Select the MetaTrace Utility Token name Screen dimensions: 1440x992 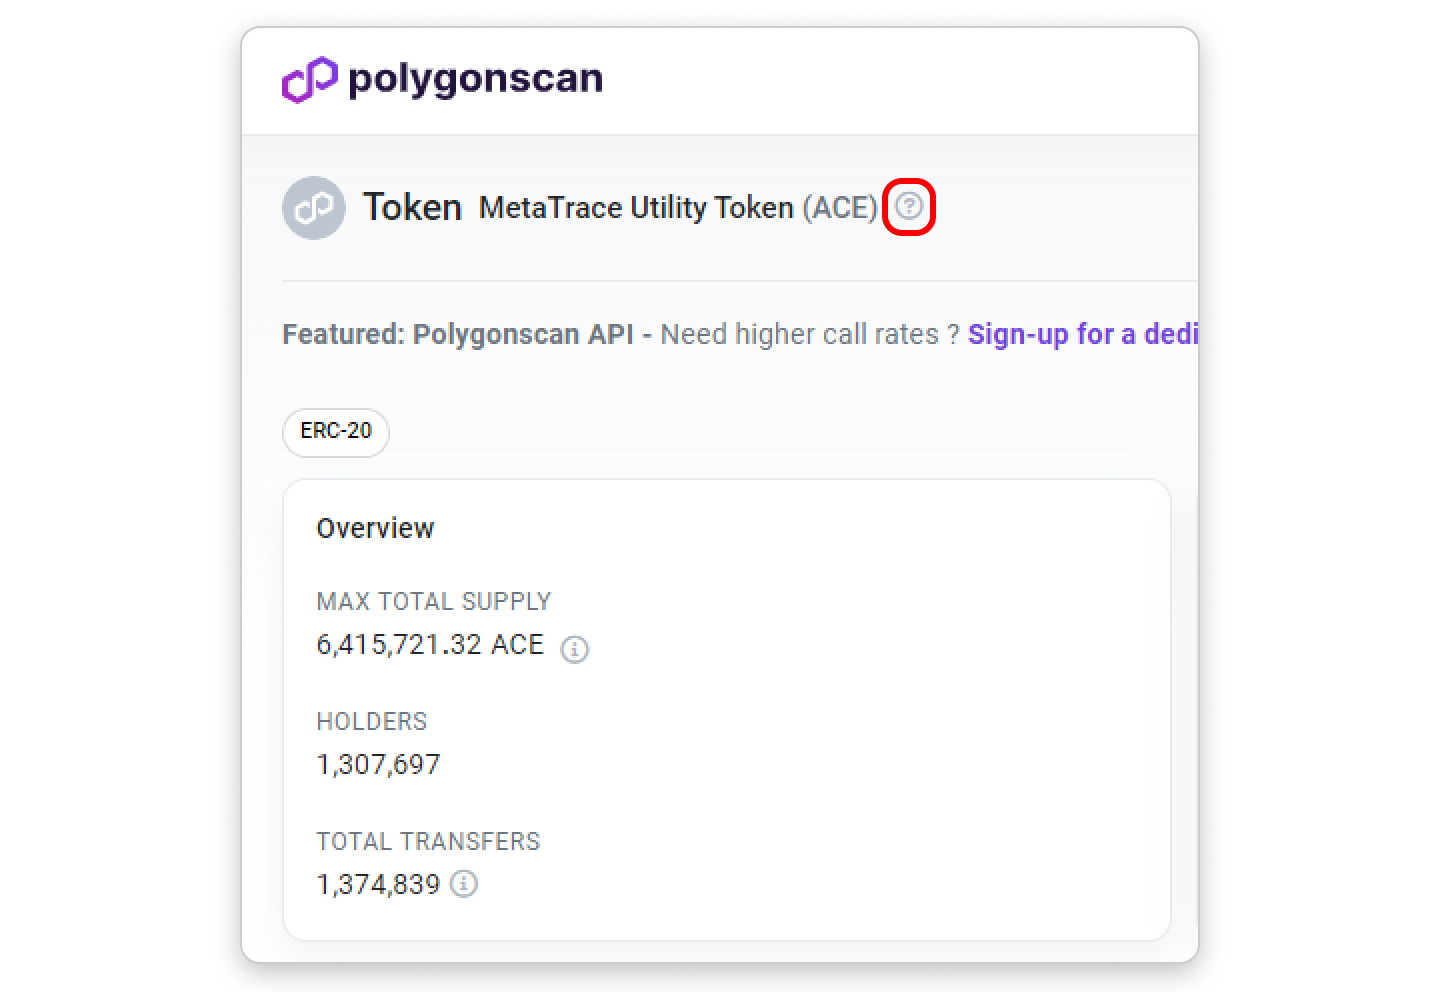pyautogui.click(x=635, y=208)
